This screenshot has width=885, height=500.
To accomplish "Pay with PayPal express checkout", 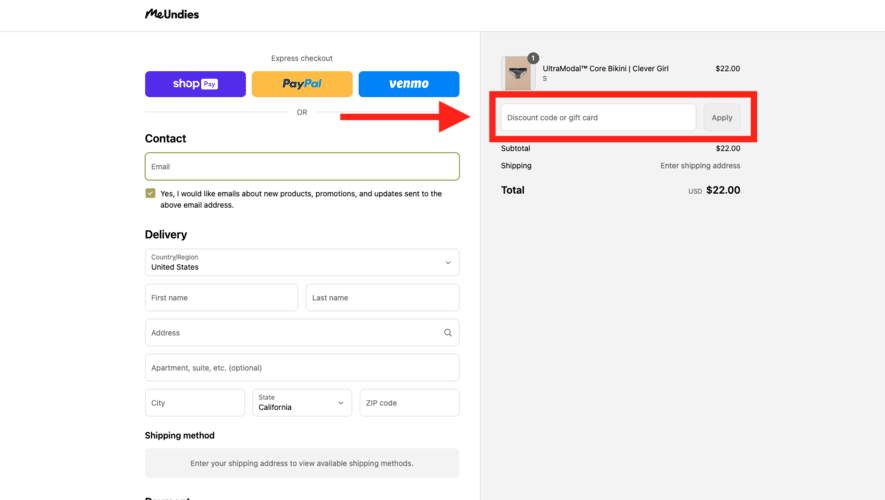I will pos(302,84).
